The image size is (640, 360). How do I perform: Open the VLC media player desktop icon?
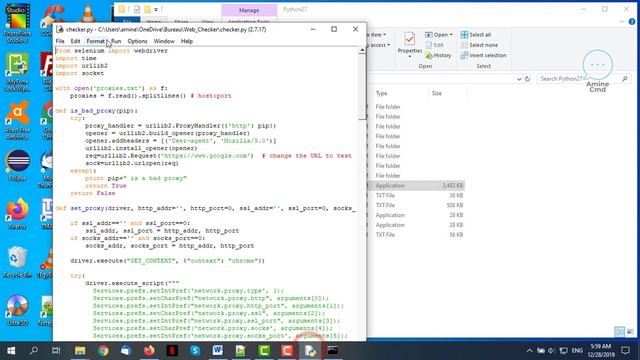pos(88,13)
